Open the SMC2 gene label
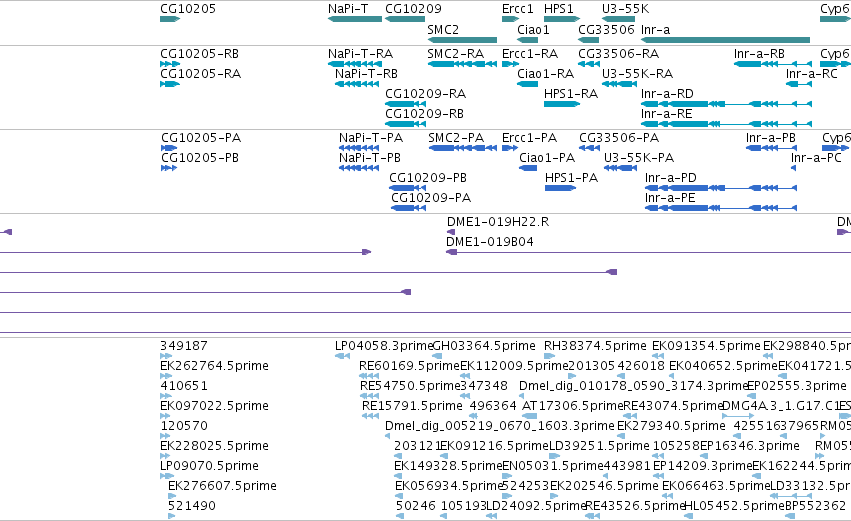Screen dimensions: 851x521 pyautogui.click(x=443, y=29)
